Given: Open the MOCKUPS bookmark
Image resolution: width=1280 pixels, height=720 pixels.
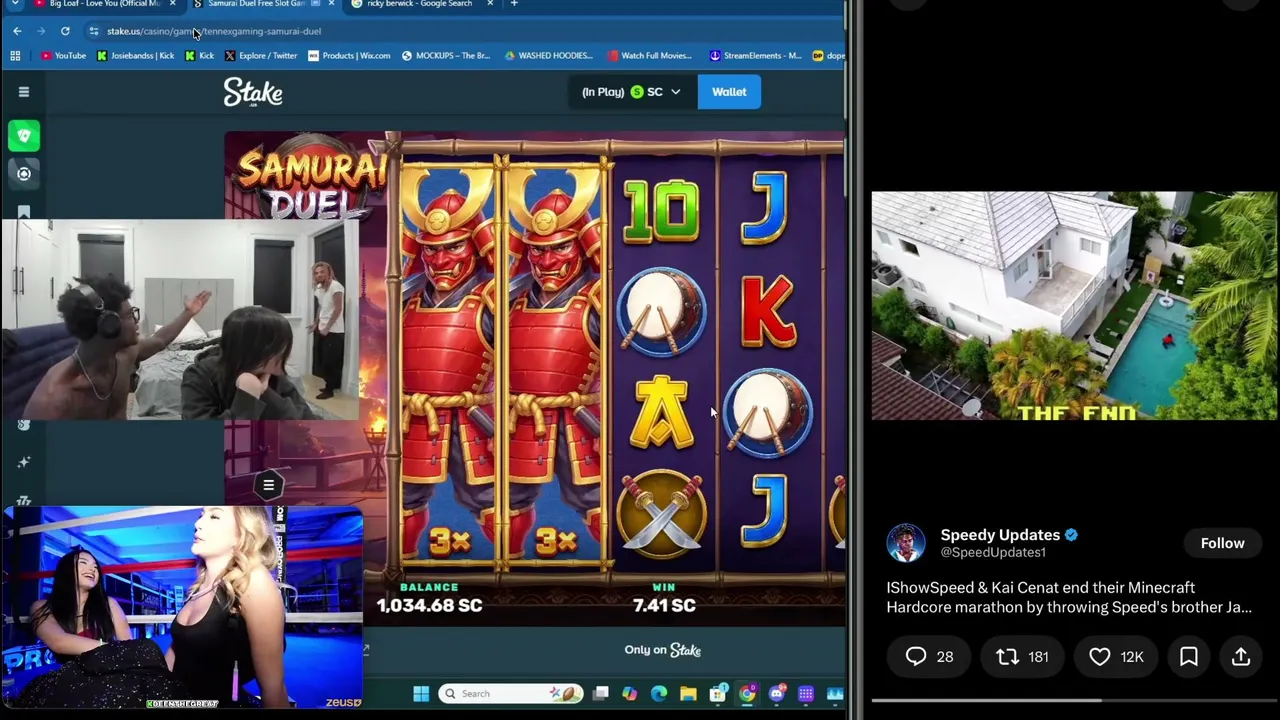Looking at the screenshot, I should [446, 56].
